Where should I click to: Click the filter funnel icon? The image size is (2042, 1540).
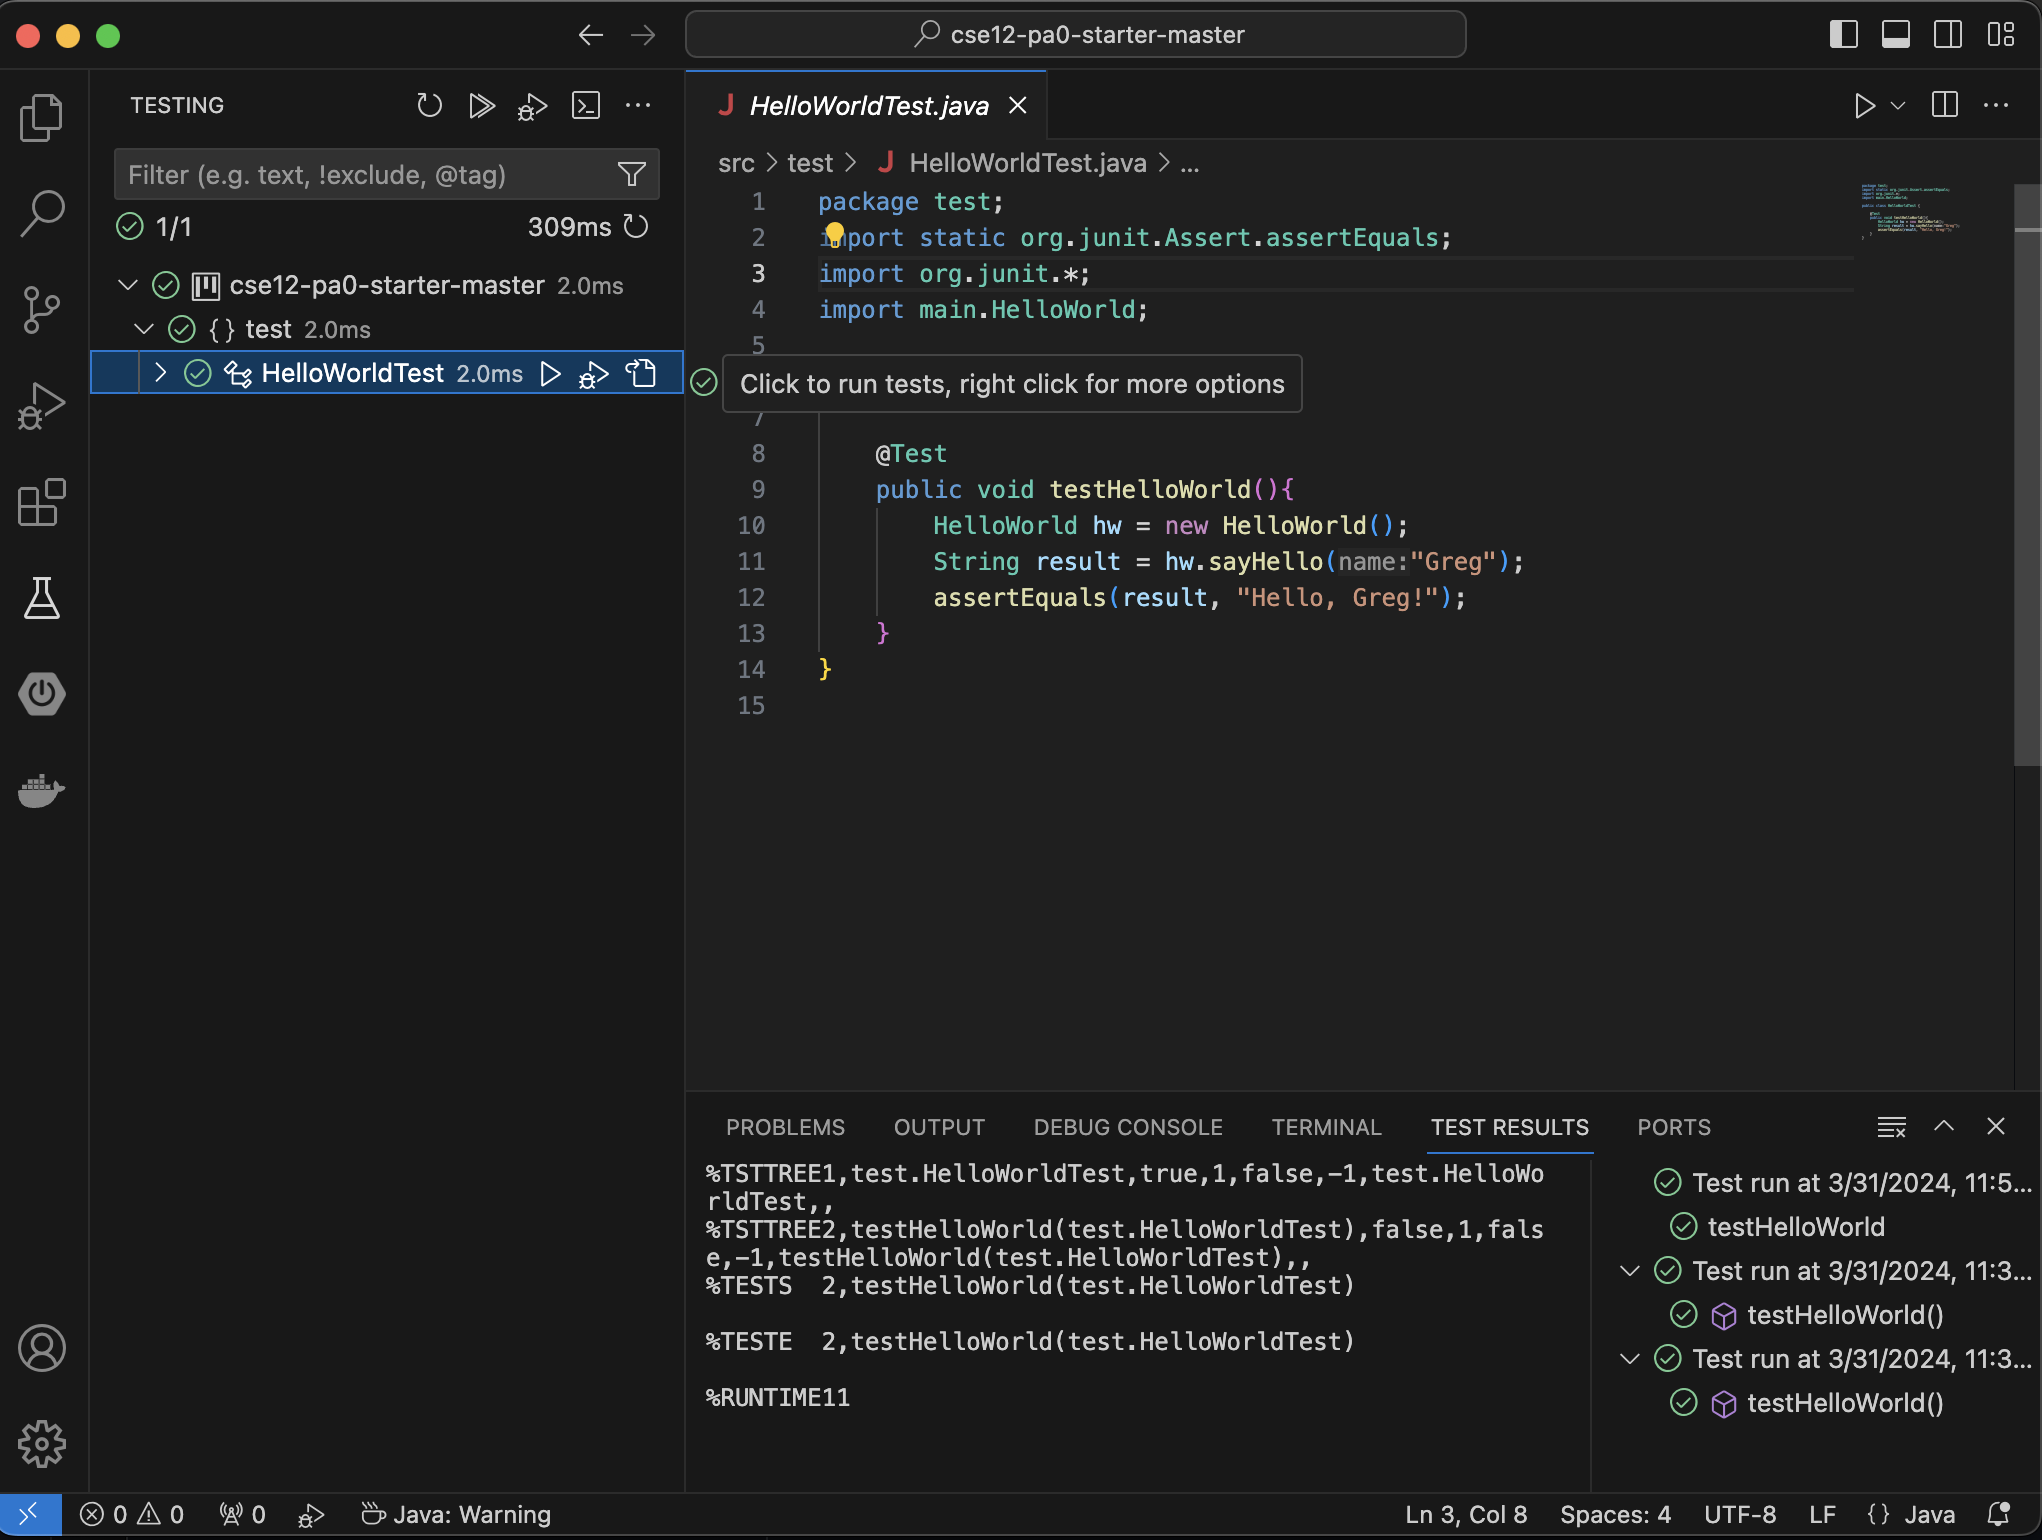[631, 175]
